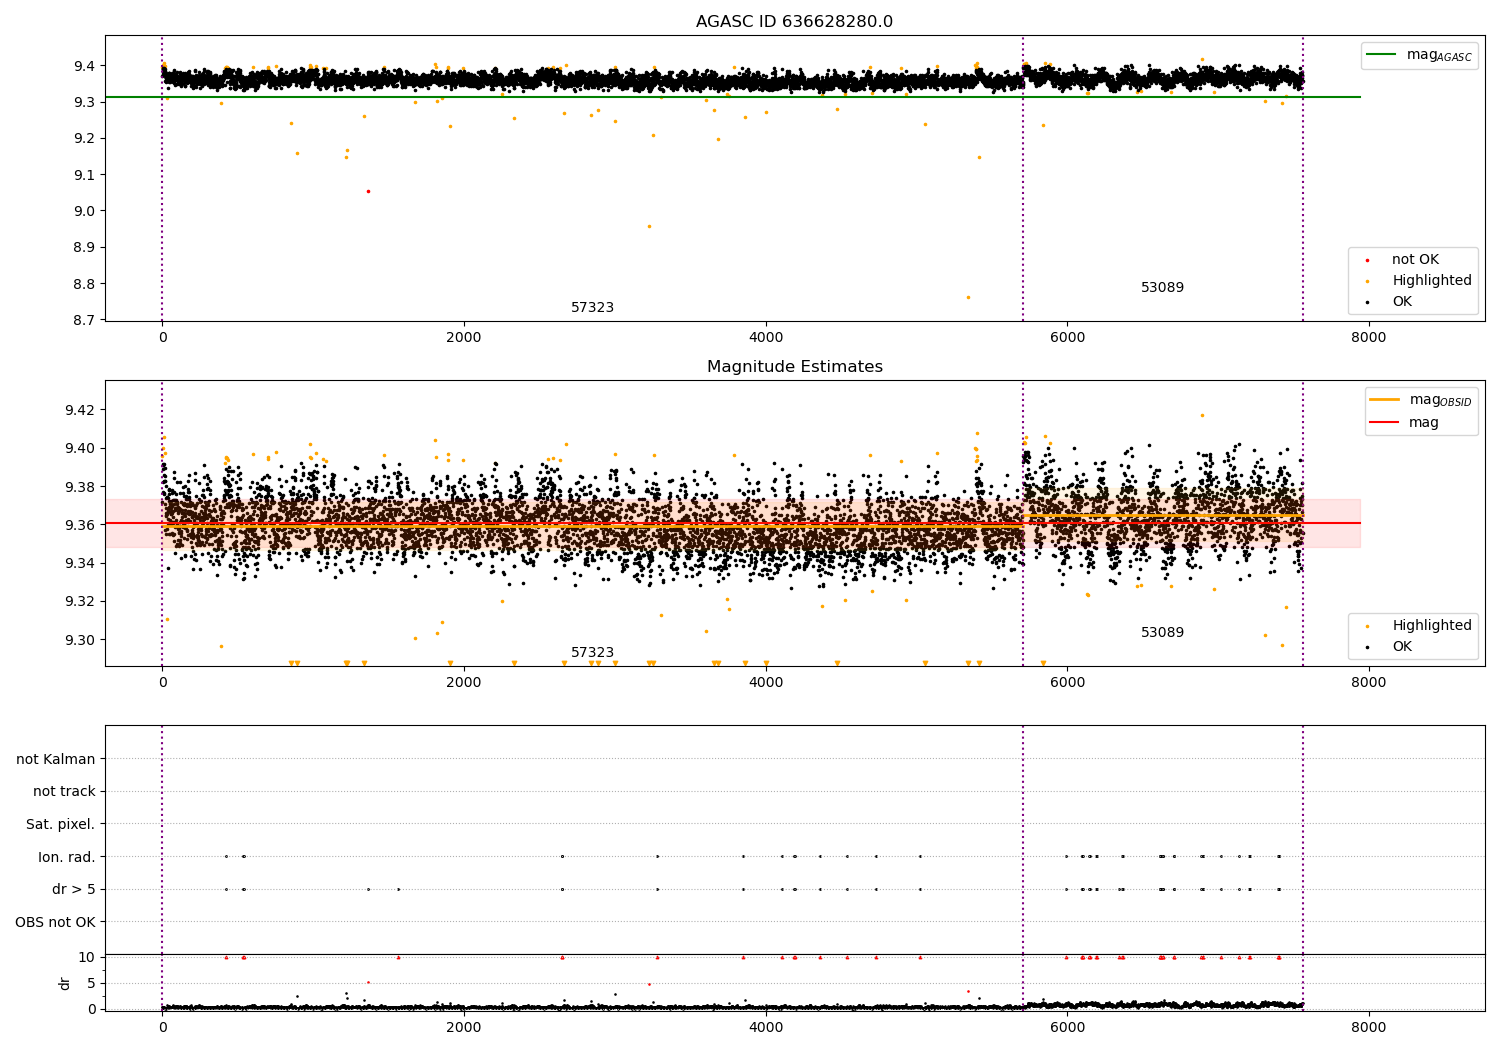Click the "not OK" legend entry
The image size is (1500, 1050).
click(x=1415, y=260)
